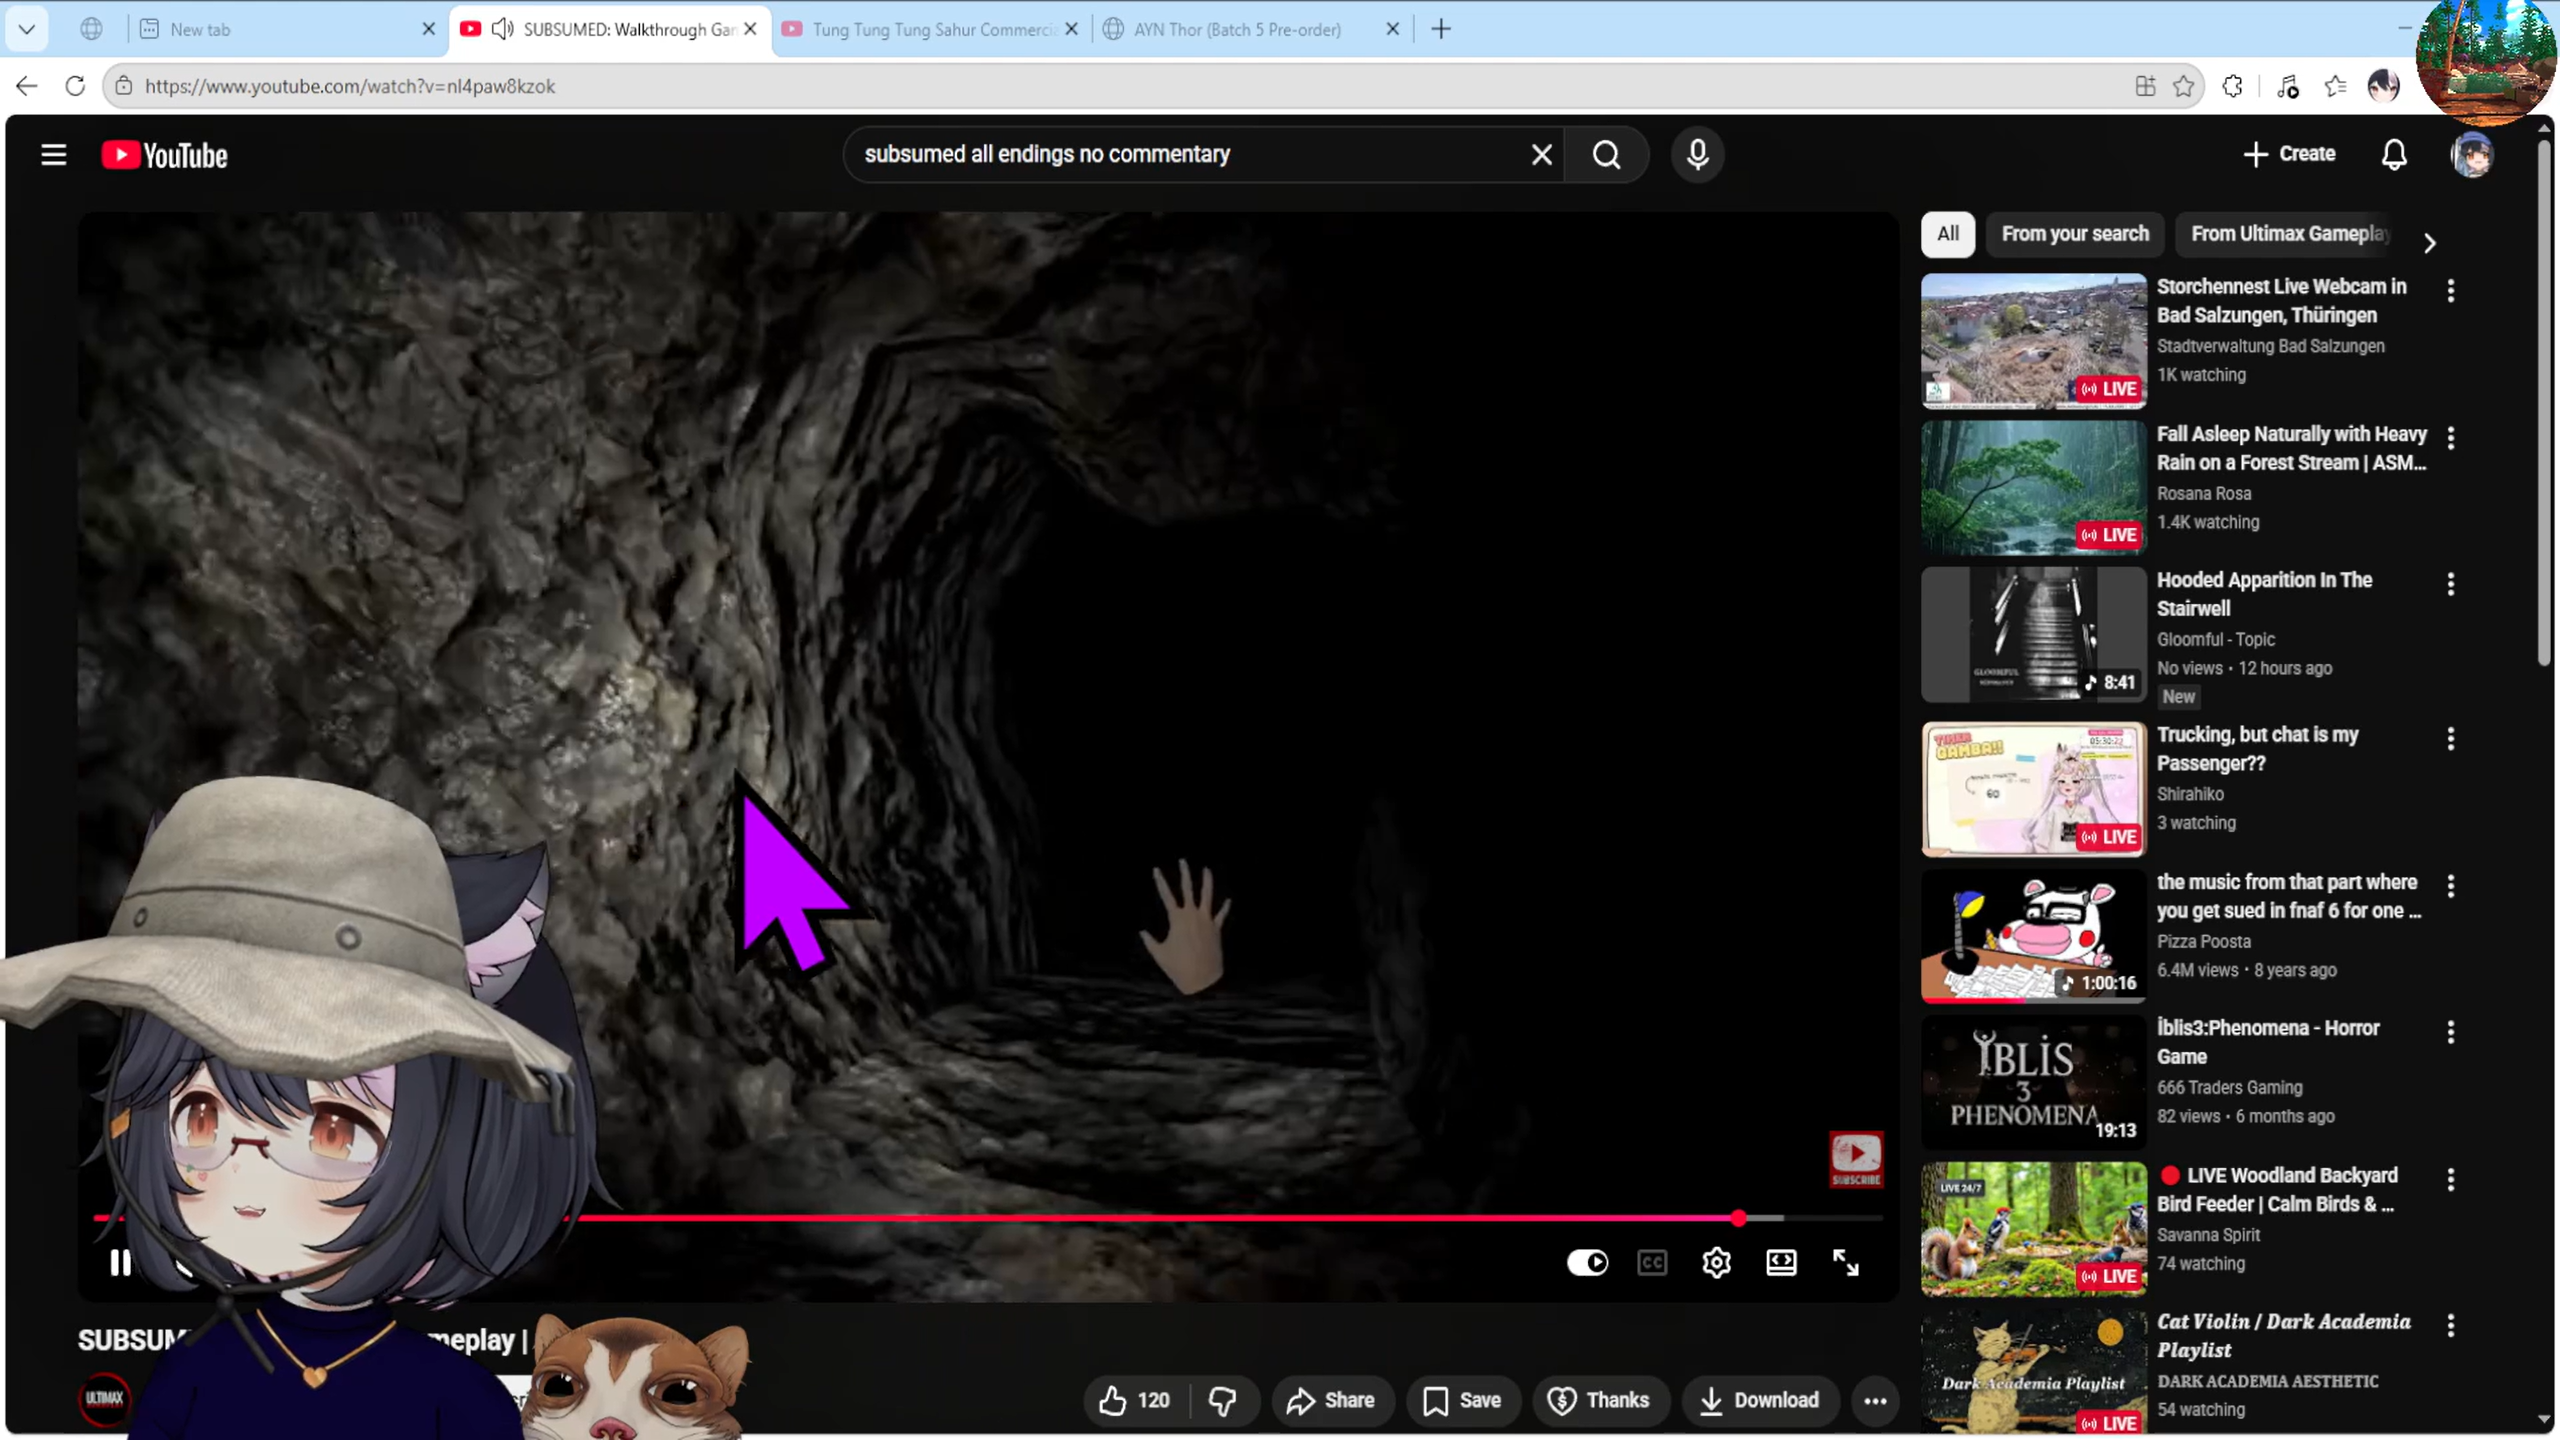
Task: Click the search magnifier button
Action: click(x=1606, y=155)
